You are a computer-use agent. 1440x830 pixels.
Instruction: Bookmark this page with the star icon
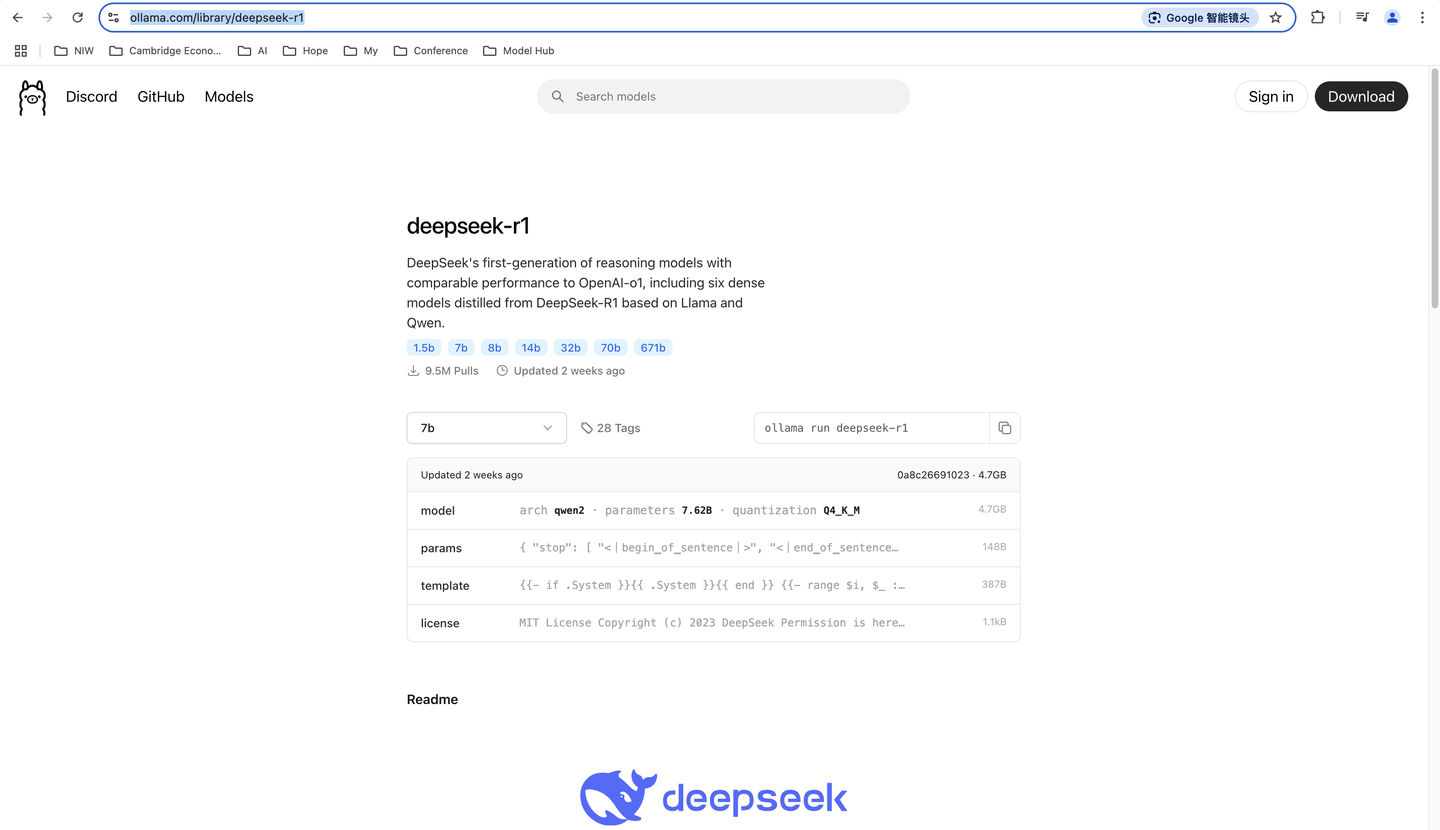1275,18
